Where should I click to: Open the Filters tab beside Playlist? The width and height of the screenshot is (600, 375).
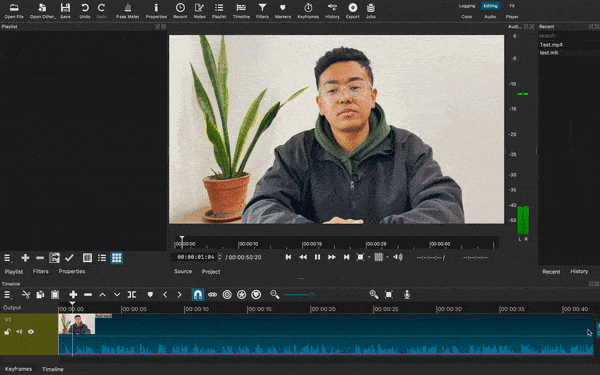(x=41, y=271)
